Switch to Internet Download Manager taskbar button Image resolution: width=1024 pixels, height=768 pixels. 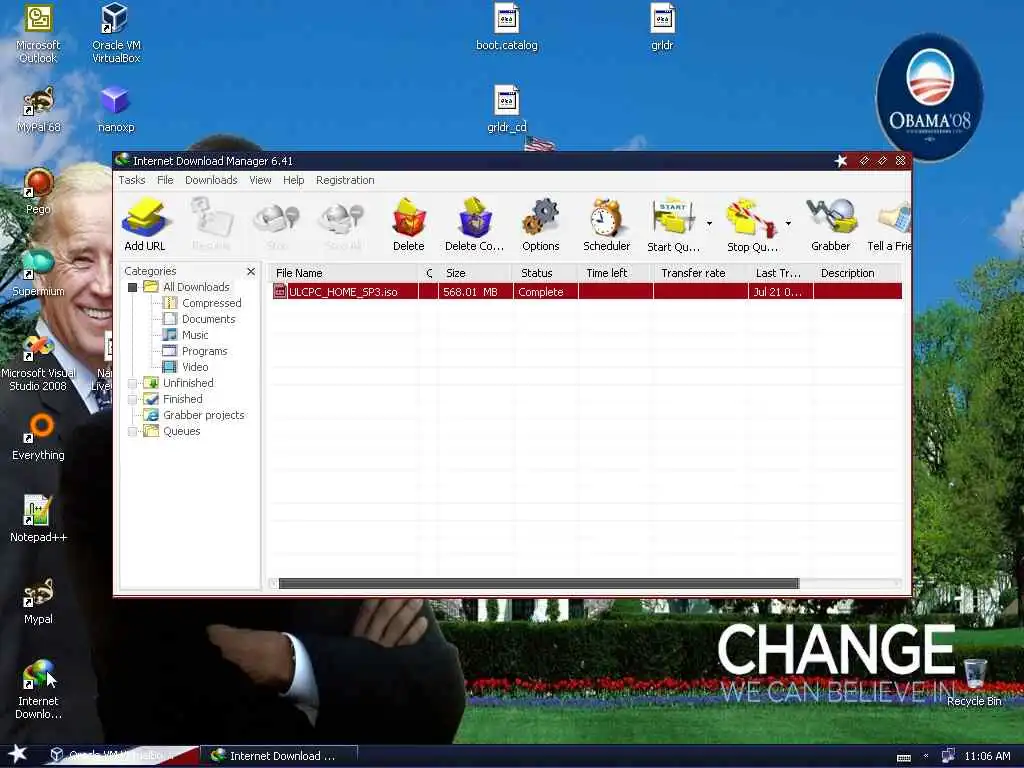(x=279, y=756)
